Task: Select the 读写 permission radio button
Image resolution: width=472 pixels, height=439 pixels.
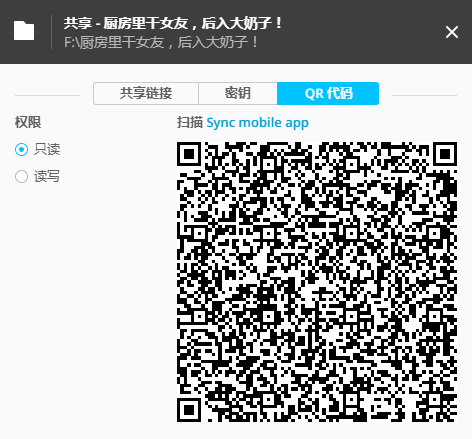Action: [21, 176]
